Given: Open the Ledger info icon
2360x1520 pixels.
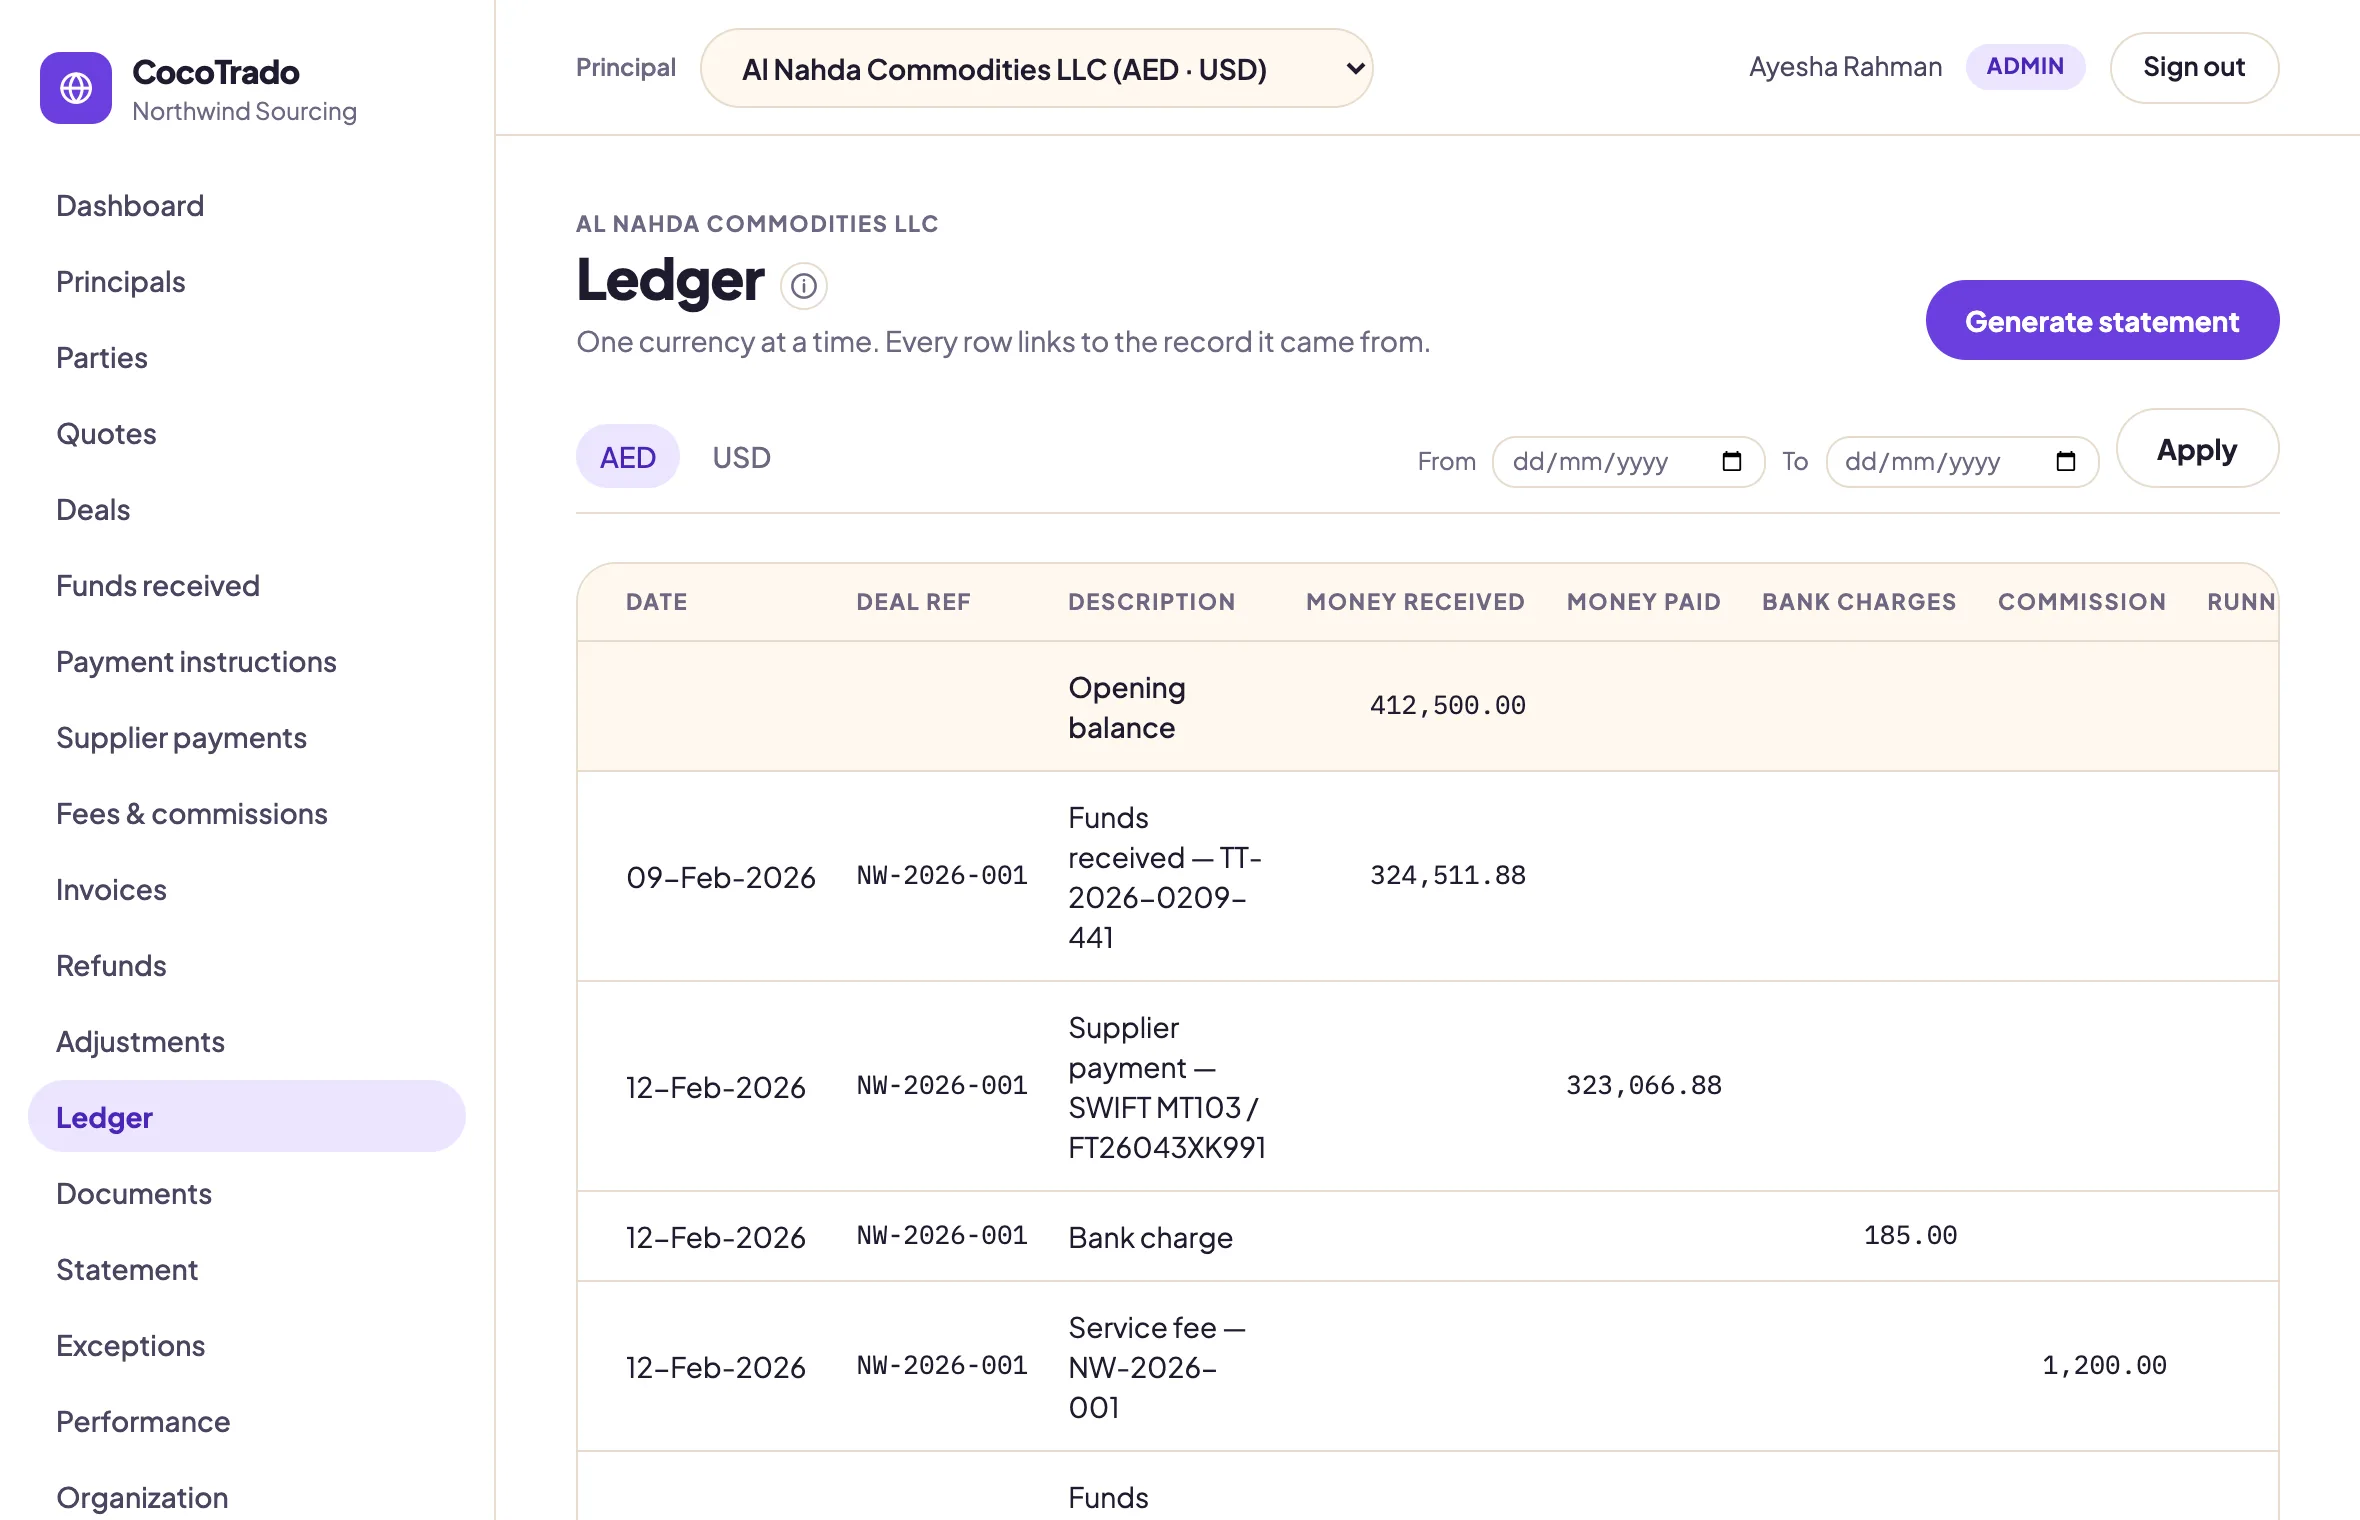Looking at the screenshot, I should pos(804,286).
